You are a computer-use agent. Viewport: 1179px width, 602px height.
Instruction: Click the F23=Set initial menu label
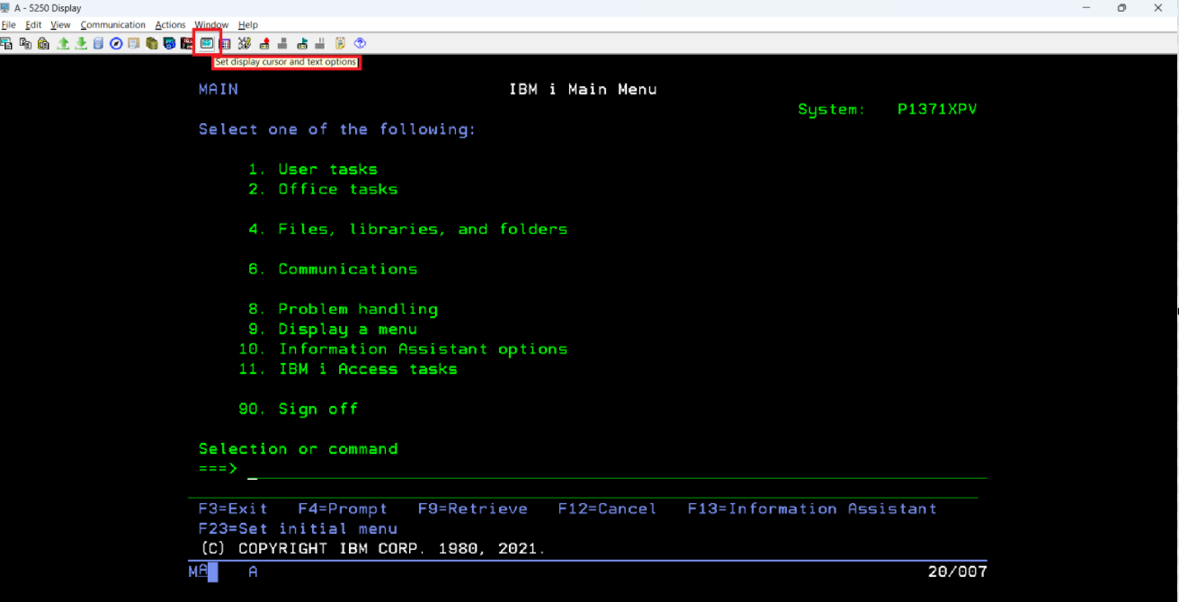tap(298, 529)
